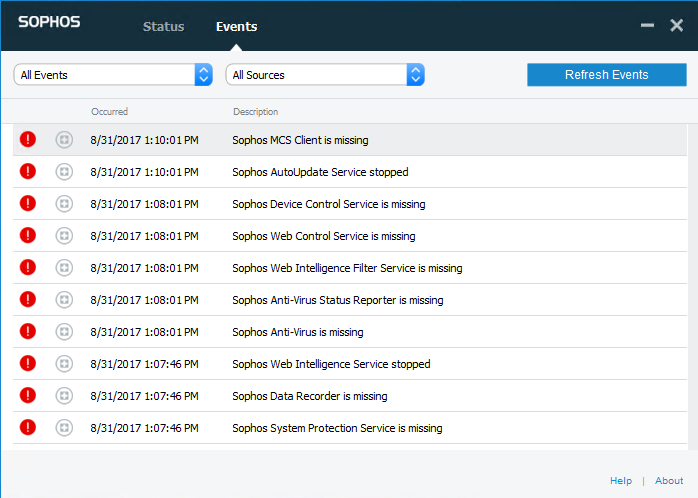Minimize the Sophos window
The width and height of the screenshot is (698, 498).
coord(647,25)
